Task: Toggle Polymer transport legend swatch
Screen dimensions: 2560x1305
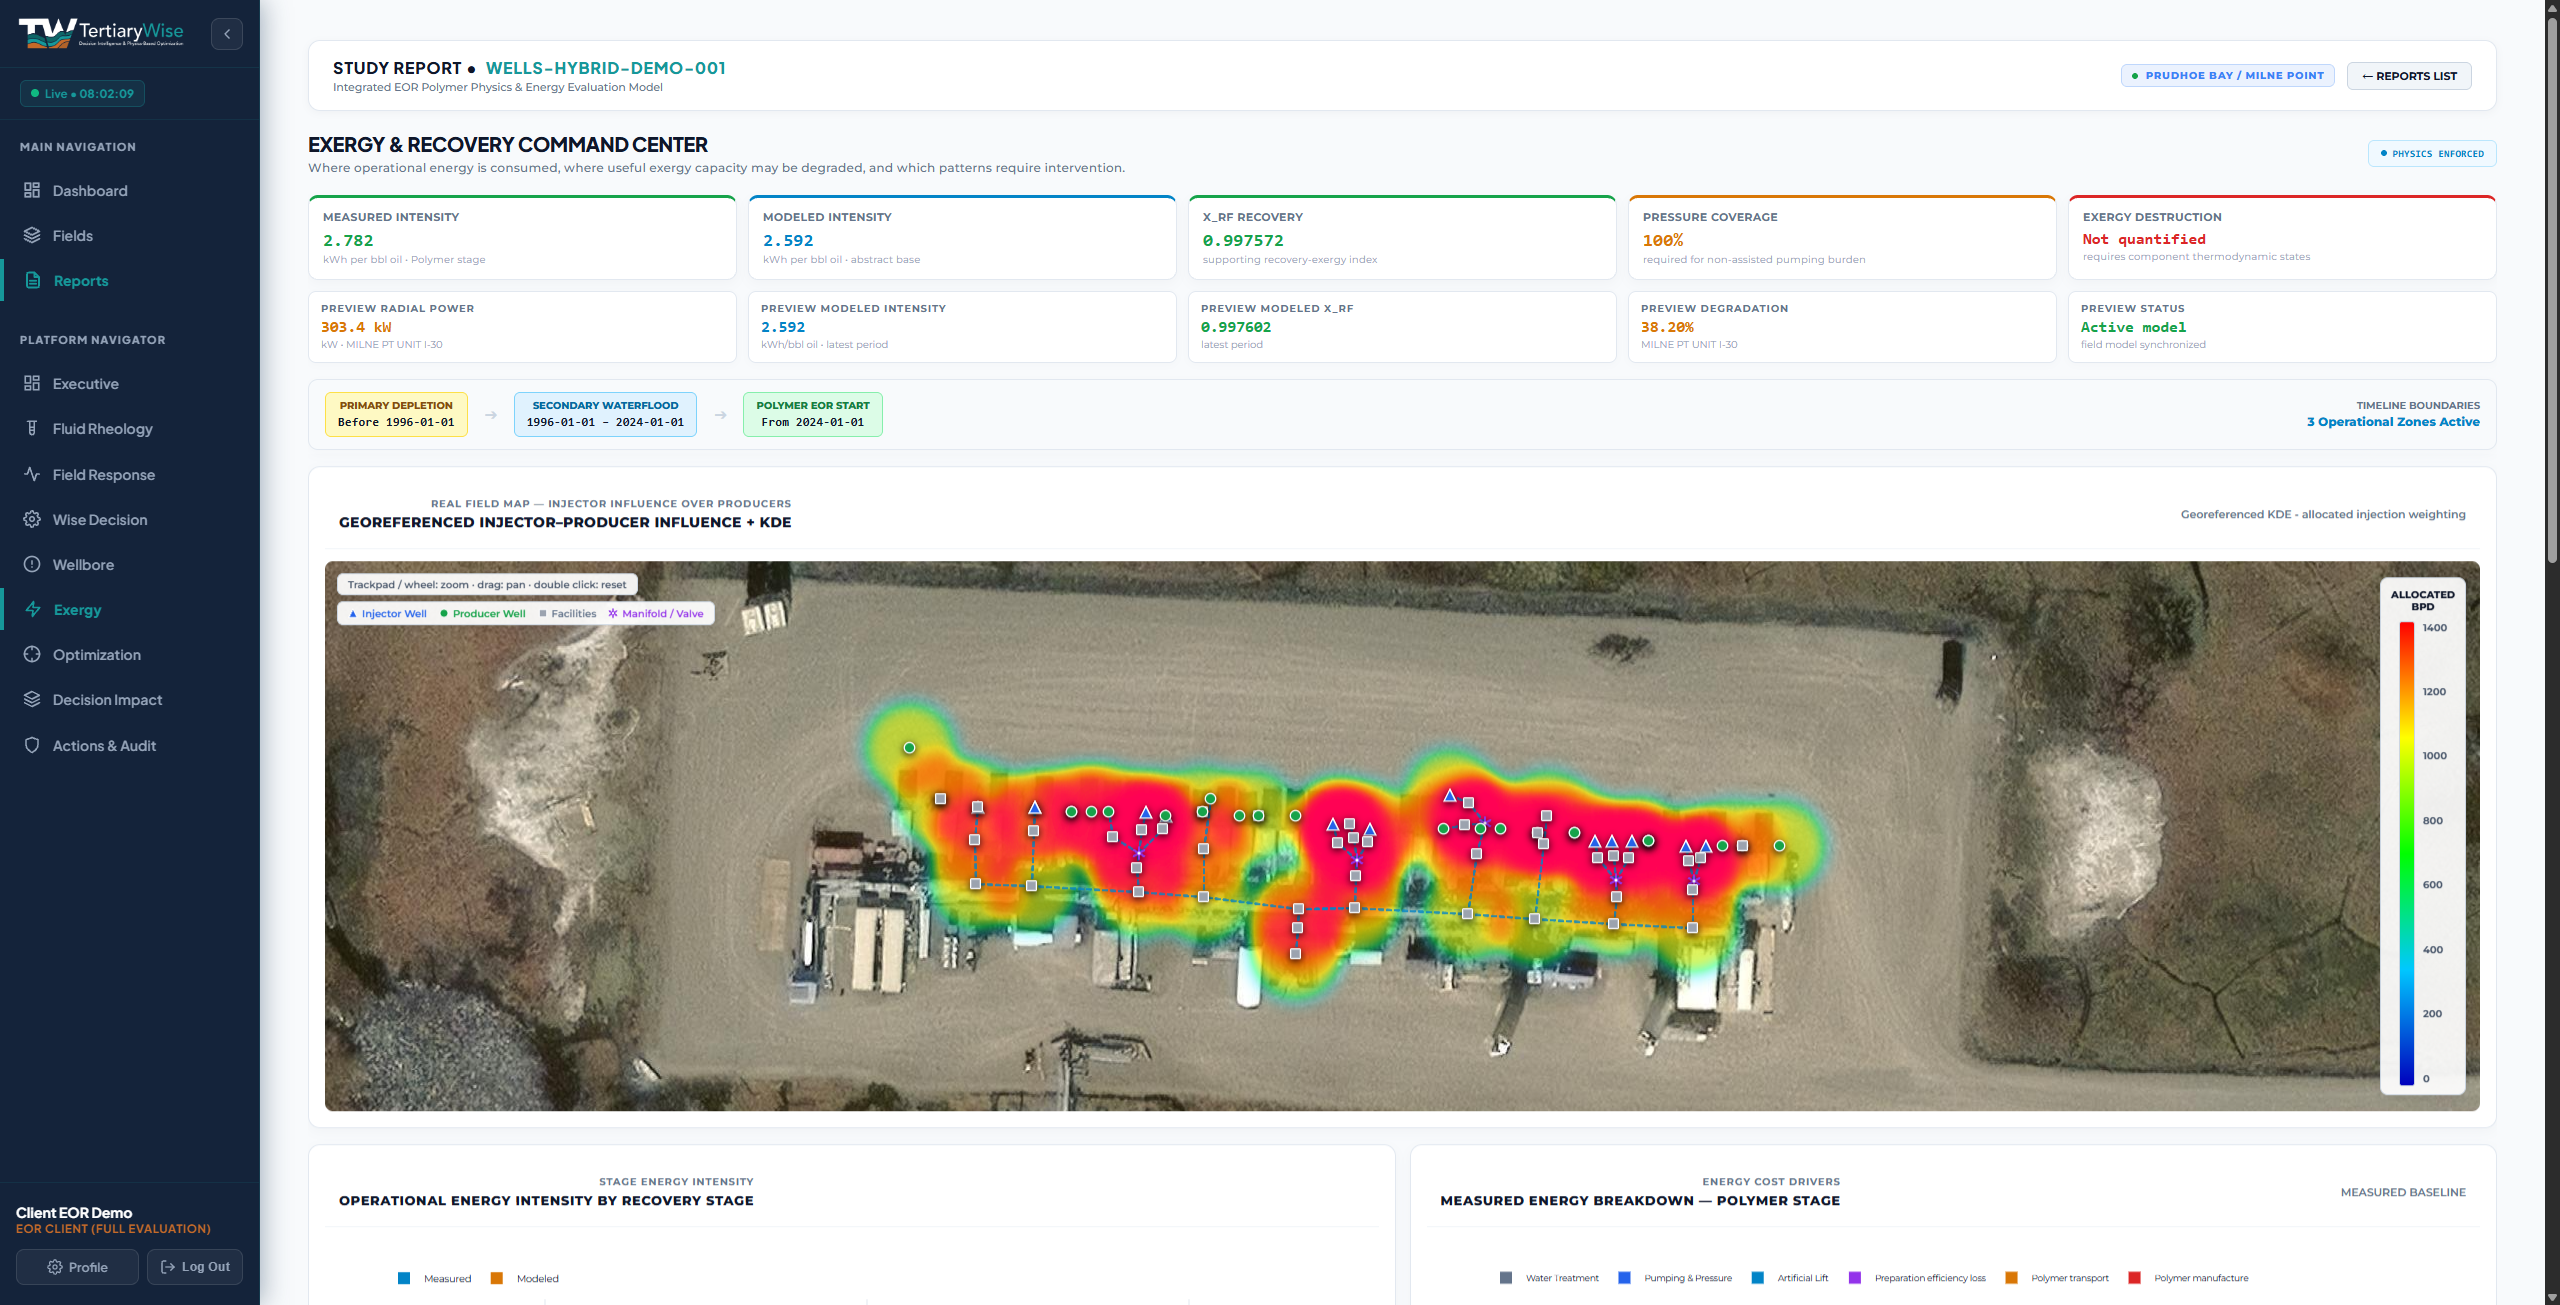Action: click(x=2011, y=1278)
